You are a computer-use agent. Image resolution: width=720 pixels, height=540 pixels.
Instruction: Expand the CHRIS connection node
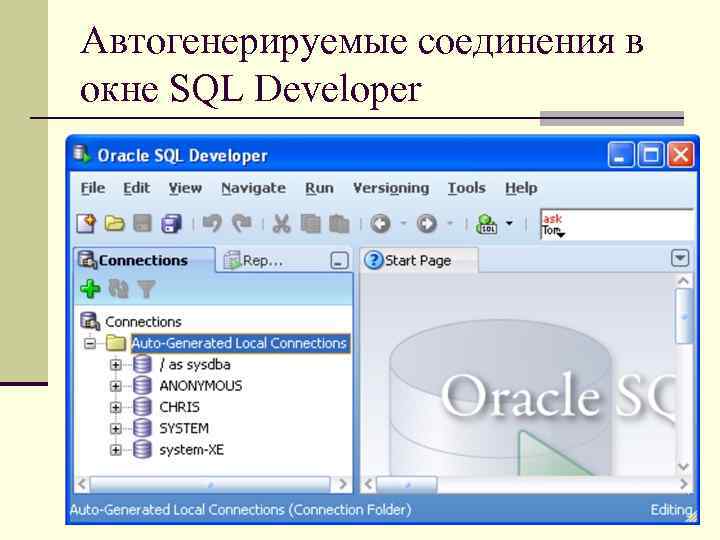click(116, 407)
